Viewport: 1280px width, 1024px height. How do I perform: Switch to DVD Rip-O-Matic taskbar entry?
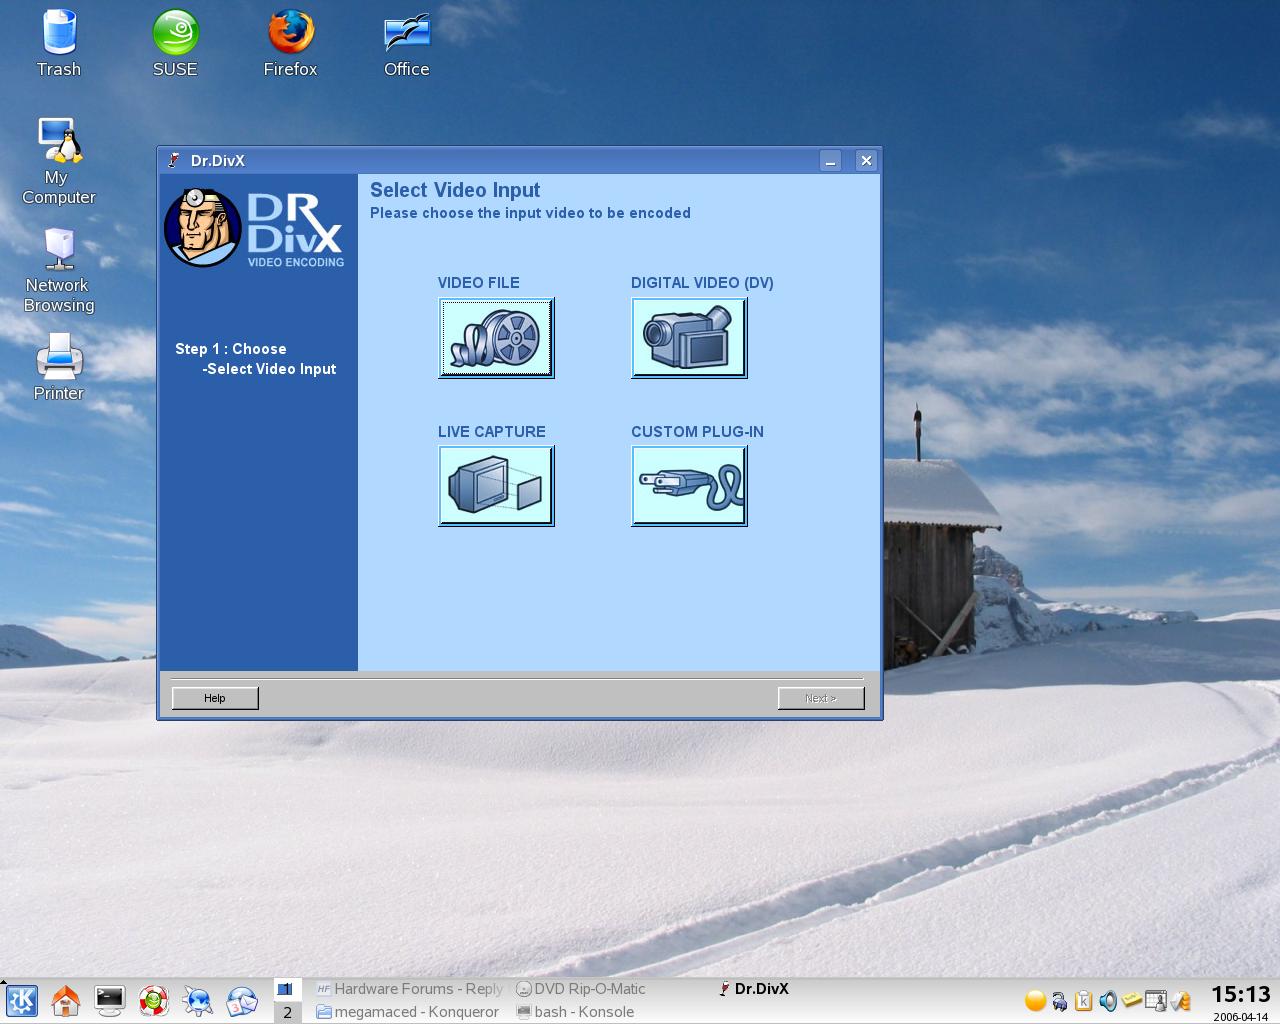tap(581, 989)
